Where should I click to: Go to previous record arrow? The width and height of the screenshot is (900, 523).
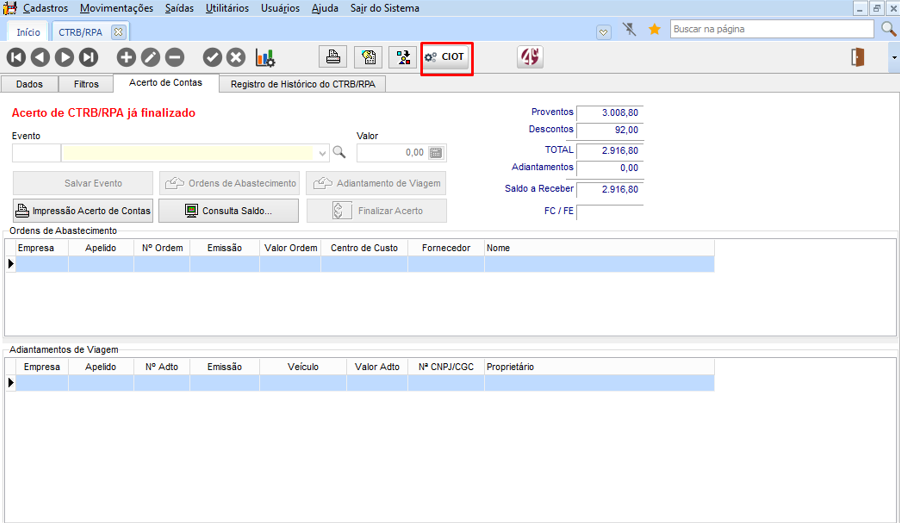point(40,57)
